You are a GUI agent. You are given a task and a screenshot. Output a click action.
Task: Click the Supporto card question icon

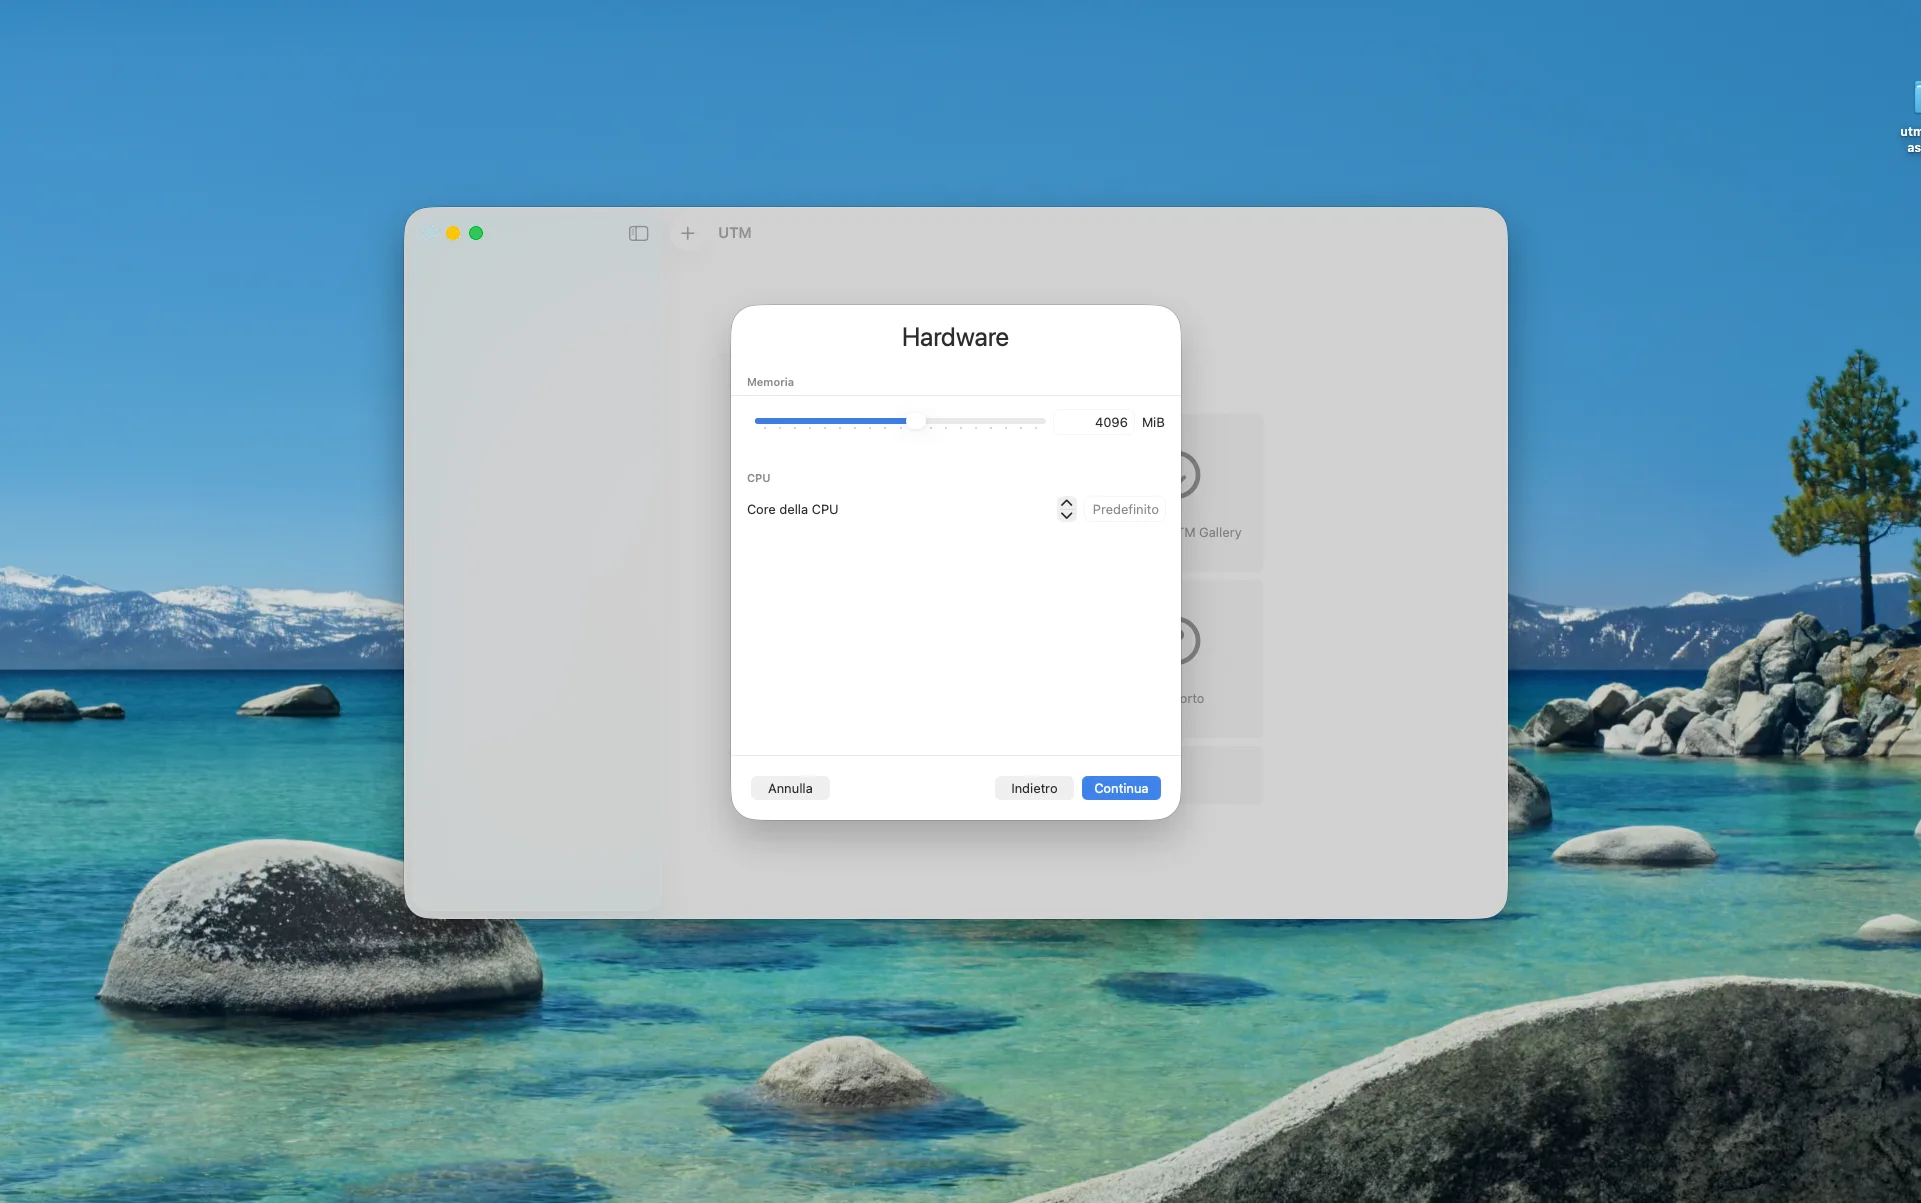click(x=1189, y=640)
